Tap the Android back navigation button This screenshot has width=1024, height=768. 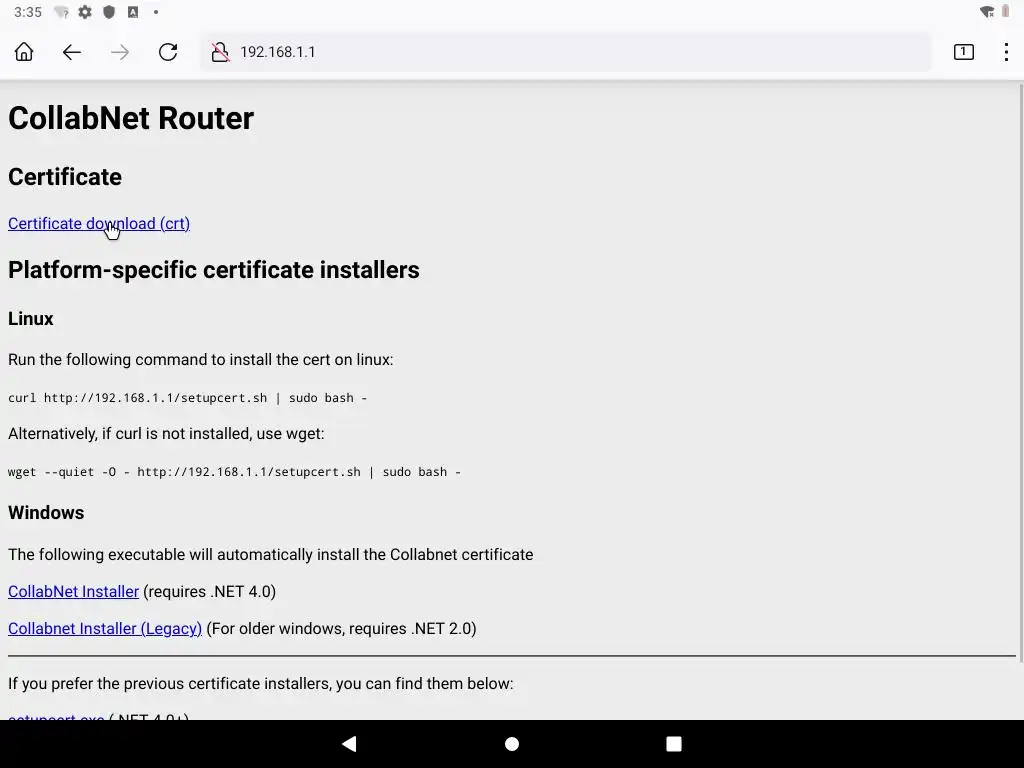pyautogui.click(x=349, y=743)
